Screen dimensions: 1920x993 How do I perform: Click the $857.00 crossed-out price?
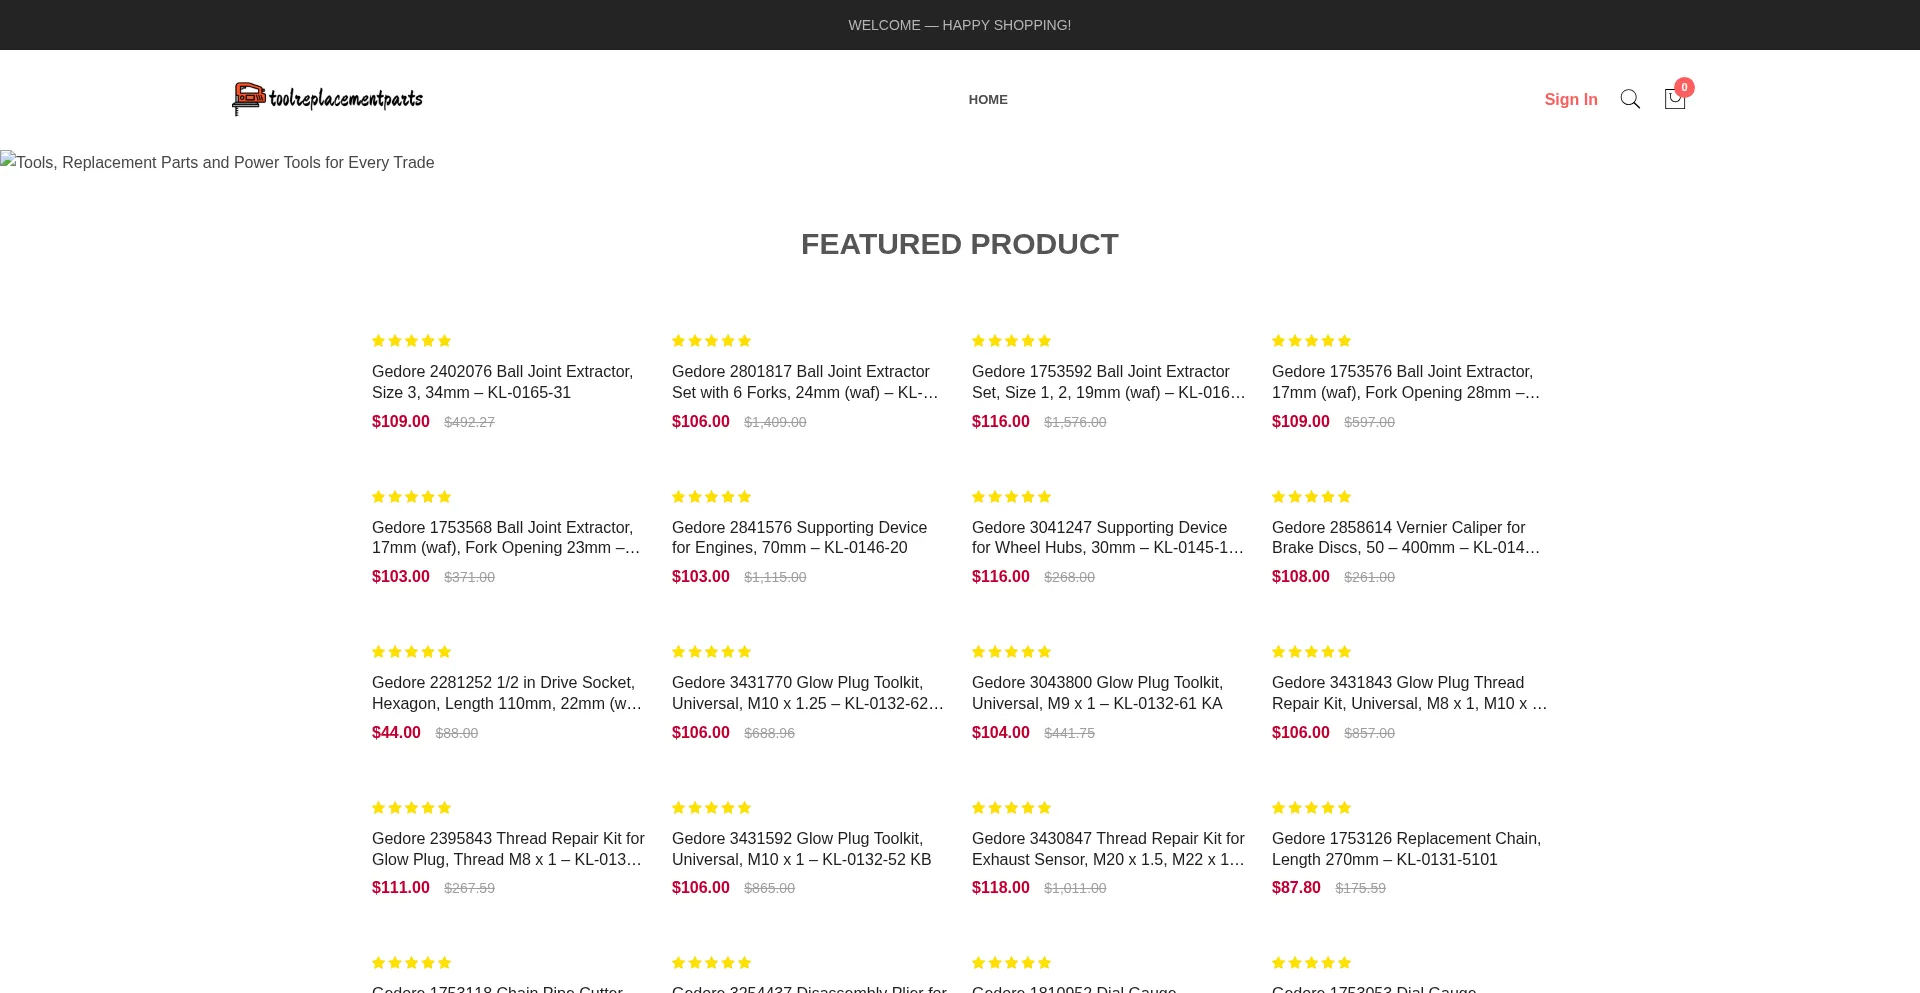click(x=1369, y=733)
